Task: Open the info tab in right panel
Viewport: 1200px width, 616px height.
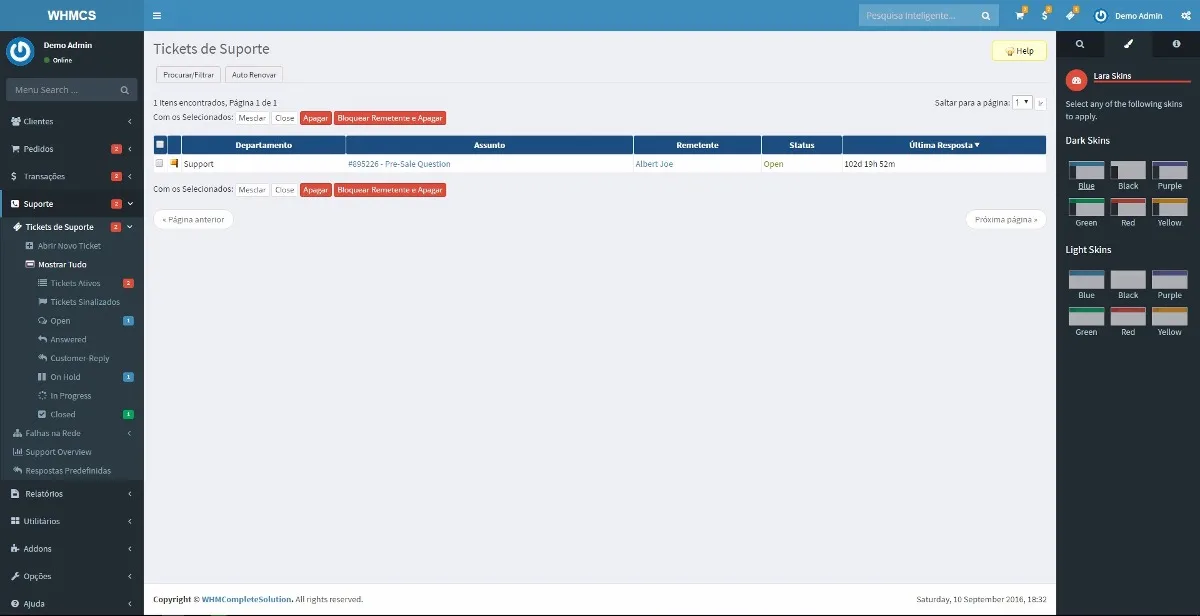Action: 1176,44
